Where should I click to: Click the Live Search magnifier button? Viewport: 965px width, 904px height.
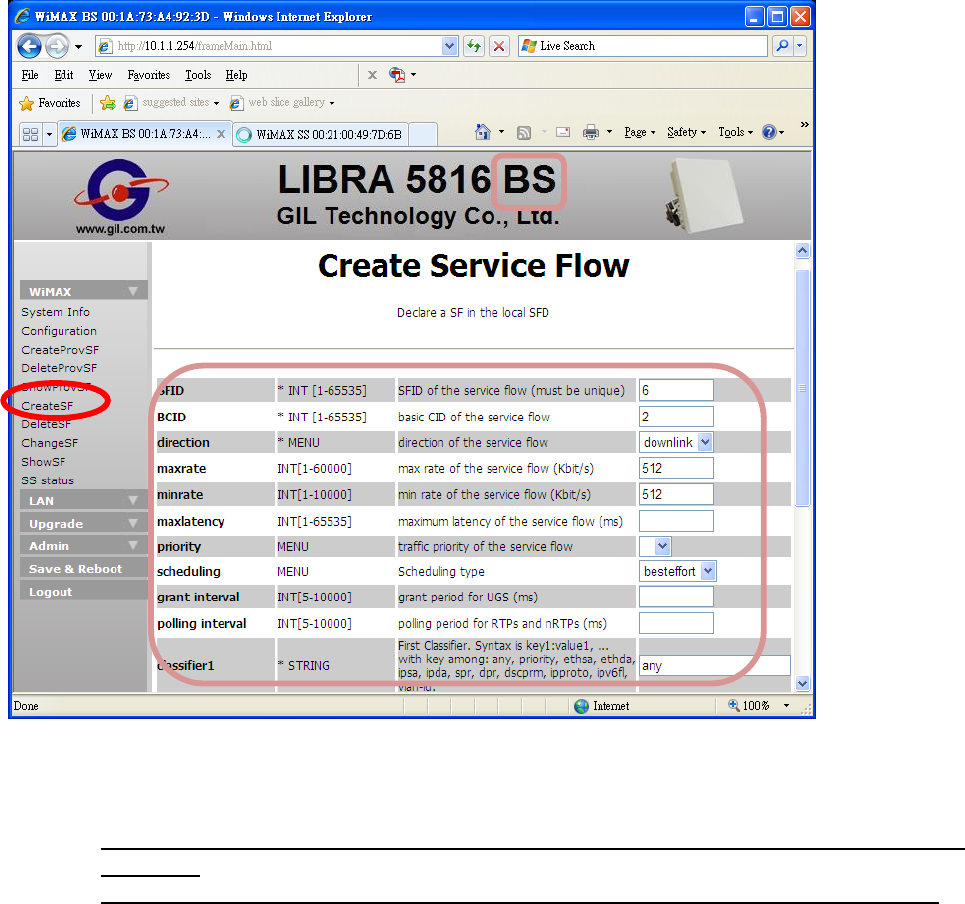pos(782,46)
